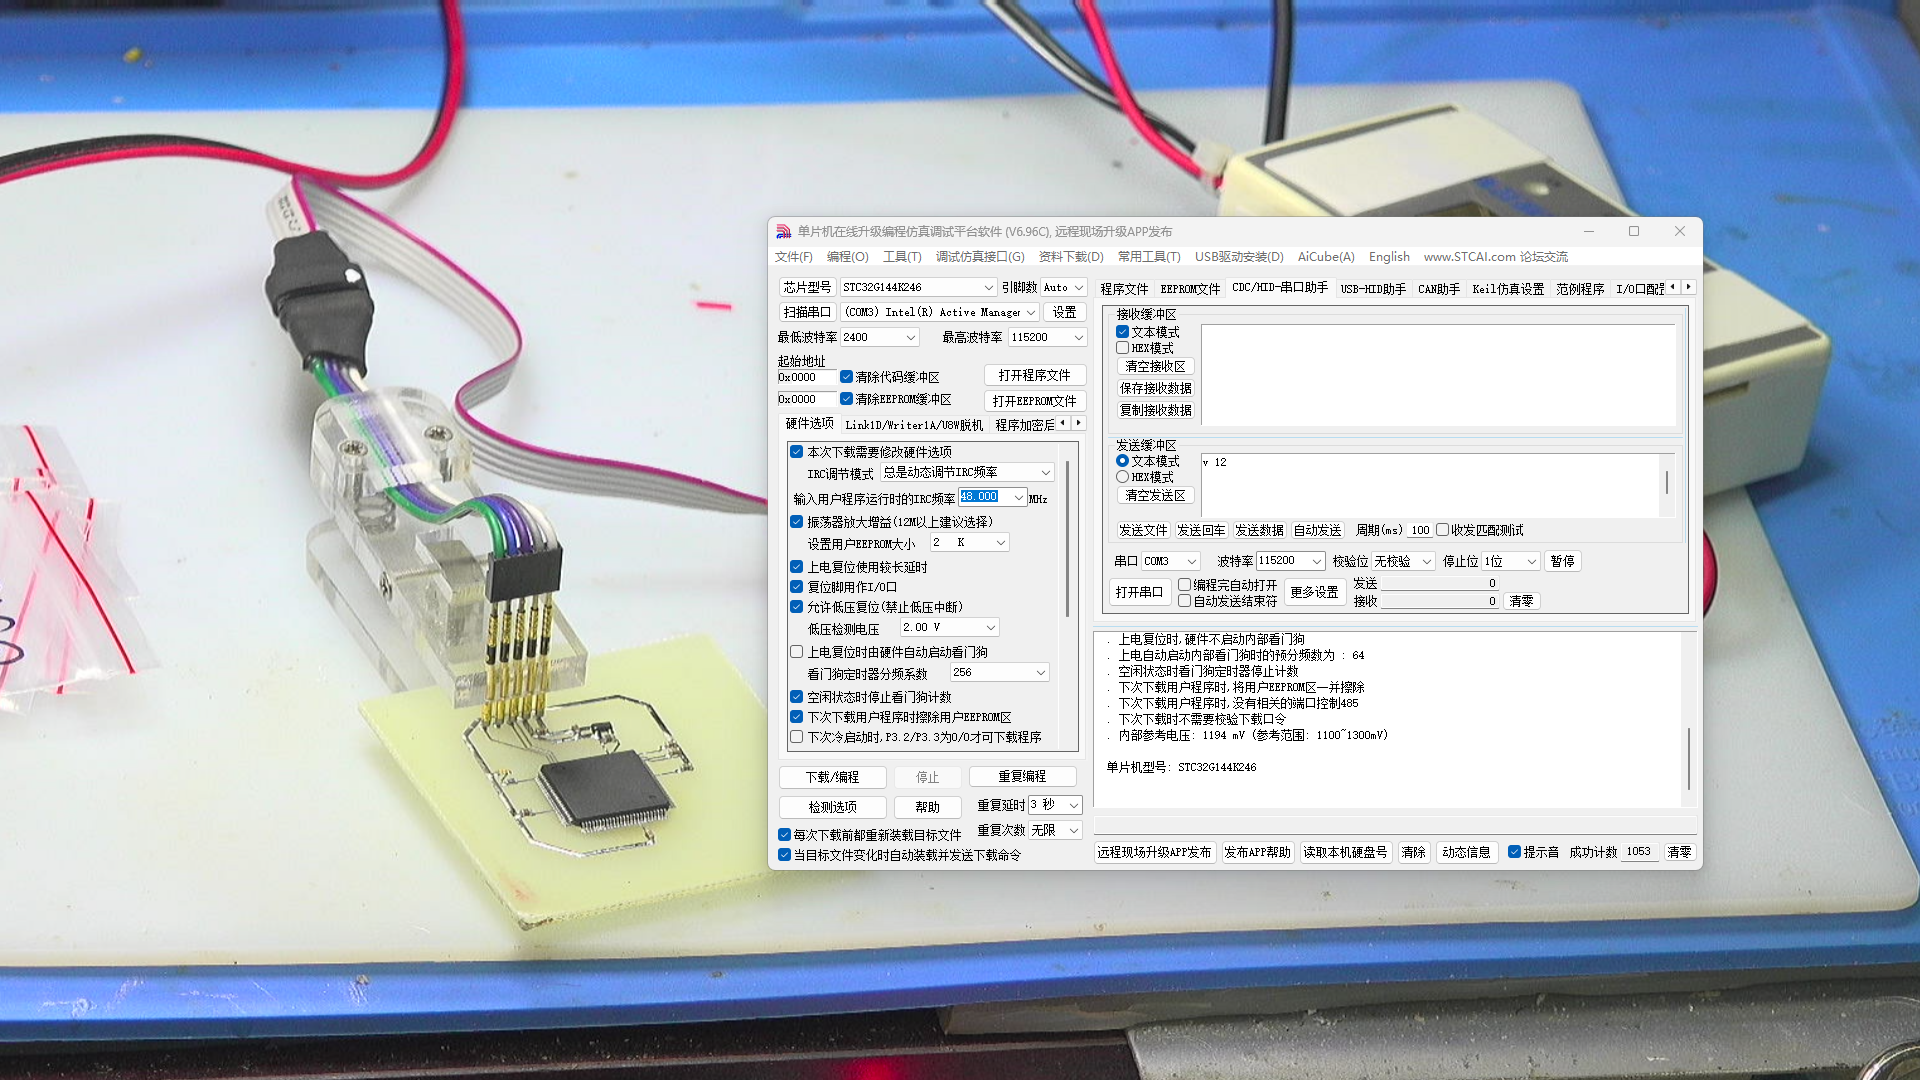Switch to Link1D/Writer1A/U8W脱机 tab
This screenshot has height=1080, width=1920.
pyautogui.click(x=914, y=425)
